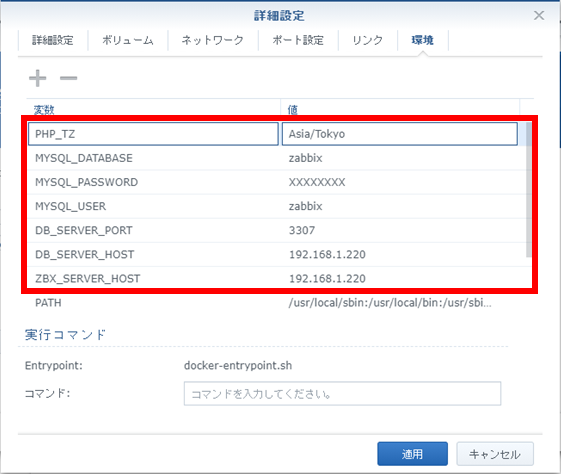Add a new environment variable with plus icon
The width and height of the screenshot is (561, 474).
click(x=38, y=78)
